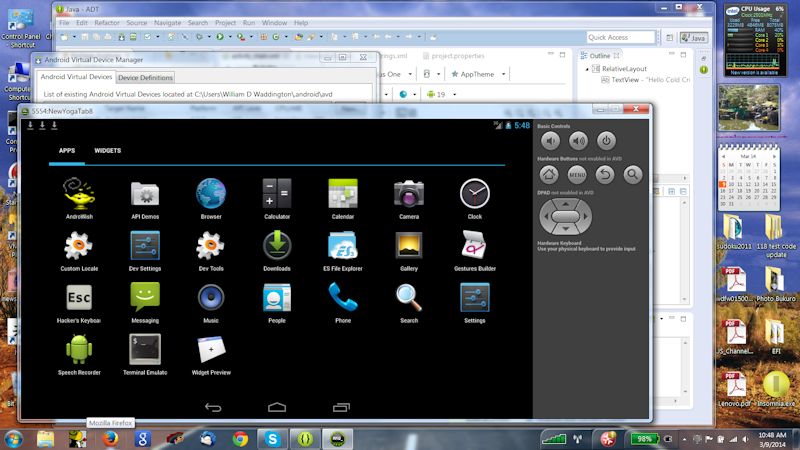
Task: Open the Android Settings app
Action: click(474, 302)
